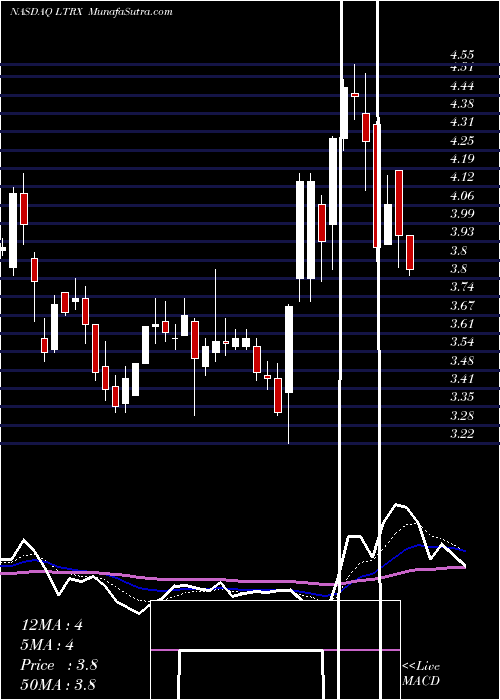Click the 3.41 price level label
500x700 pixels.
tap(462, 379)
